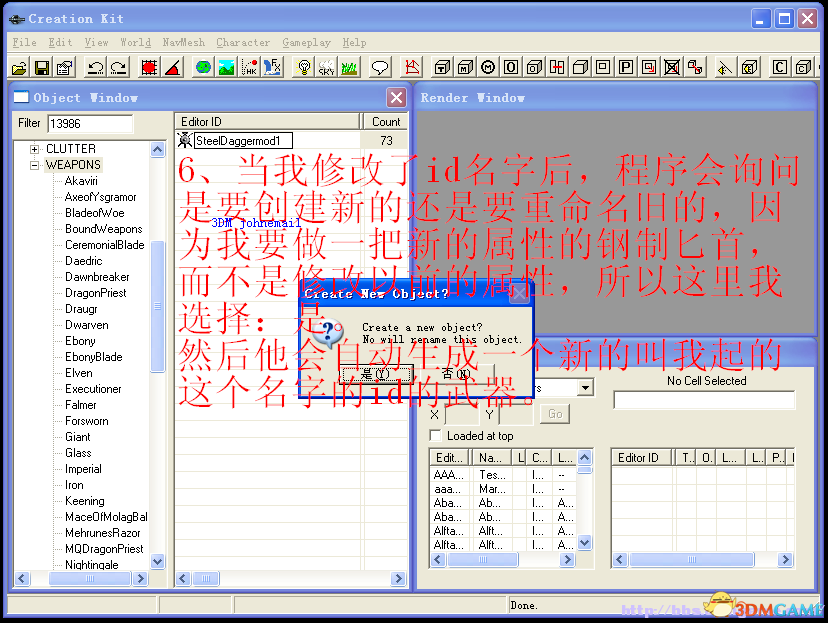Click the square O toolbar icon
828x623 pixels.
511,68
